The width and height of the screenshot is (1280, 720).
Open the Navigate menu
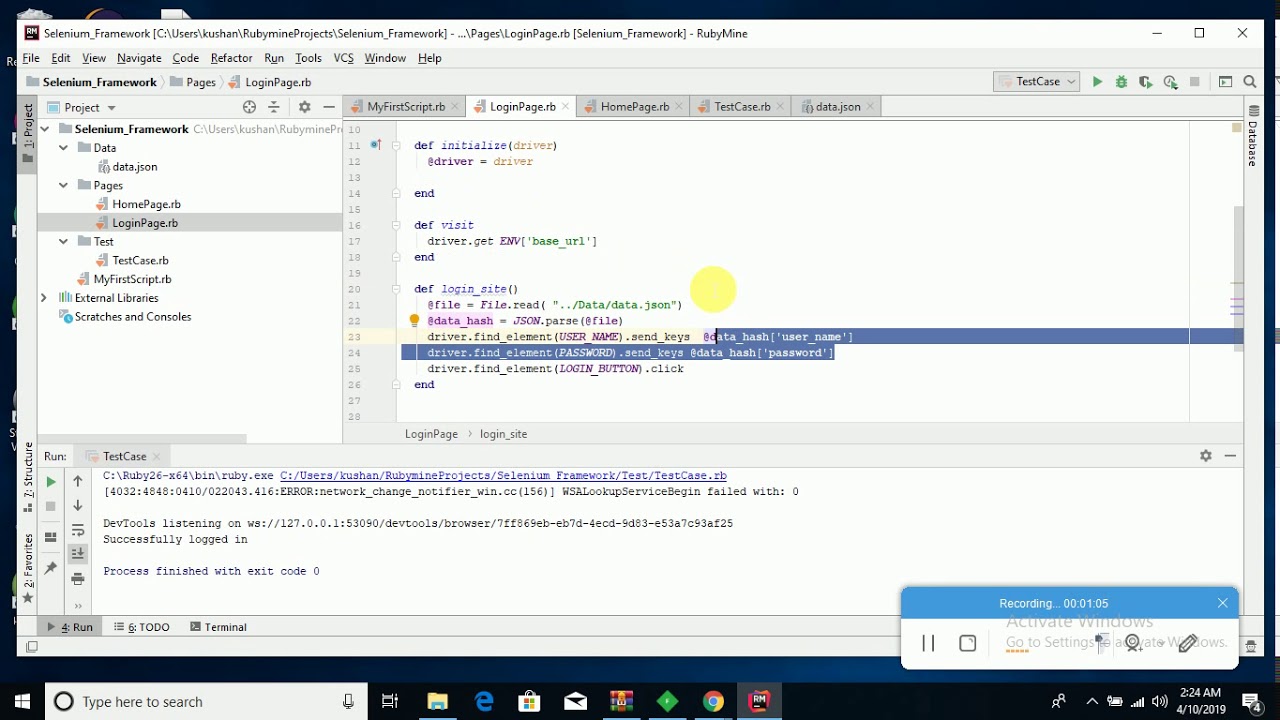139,58
